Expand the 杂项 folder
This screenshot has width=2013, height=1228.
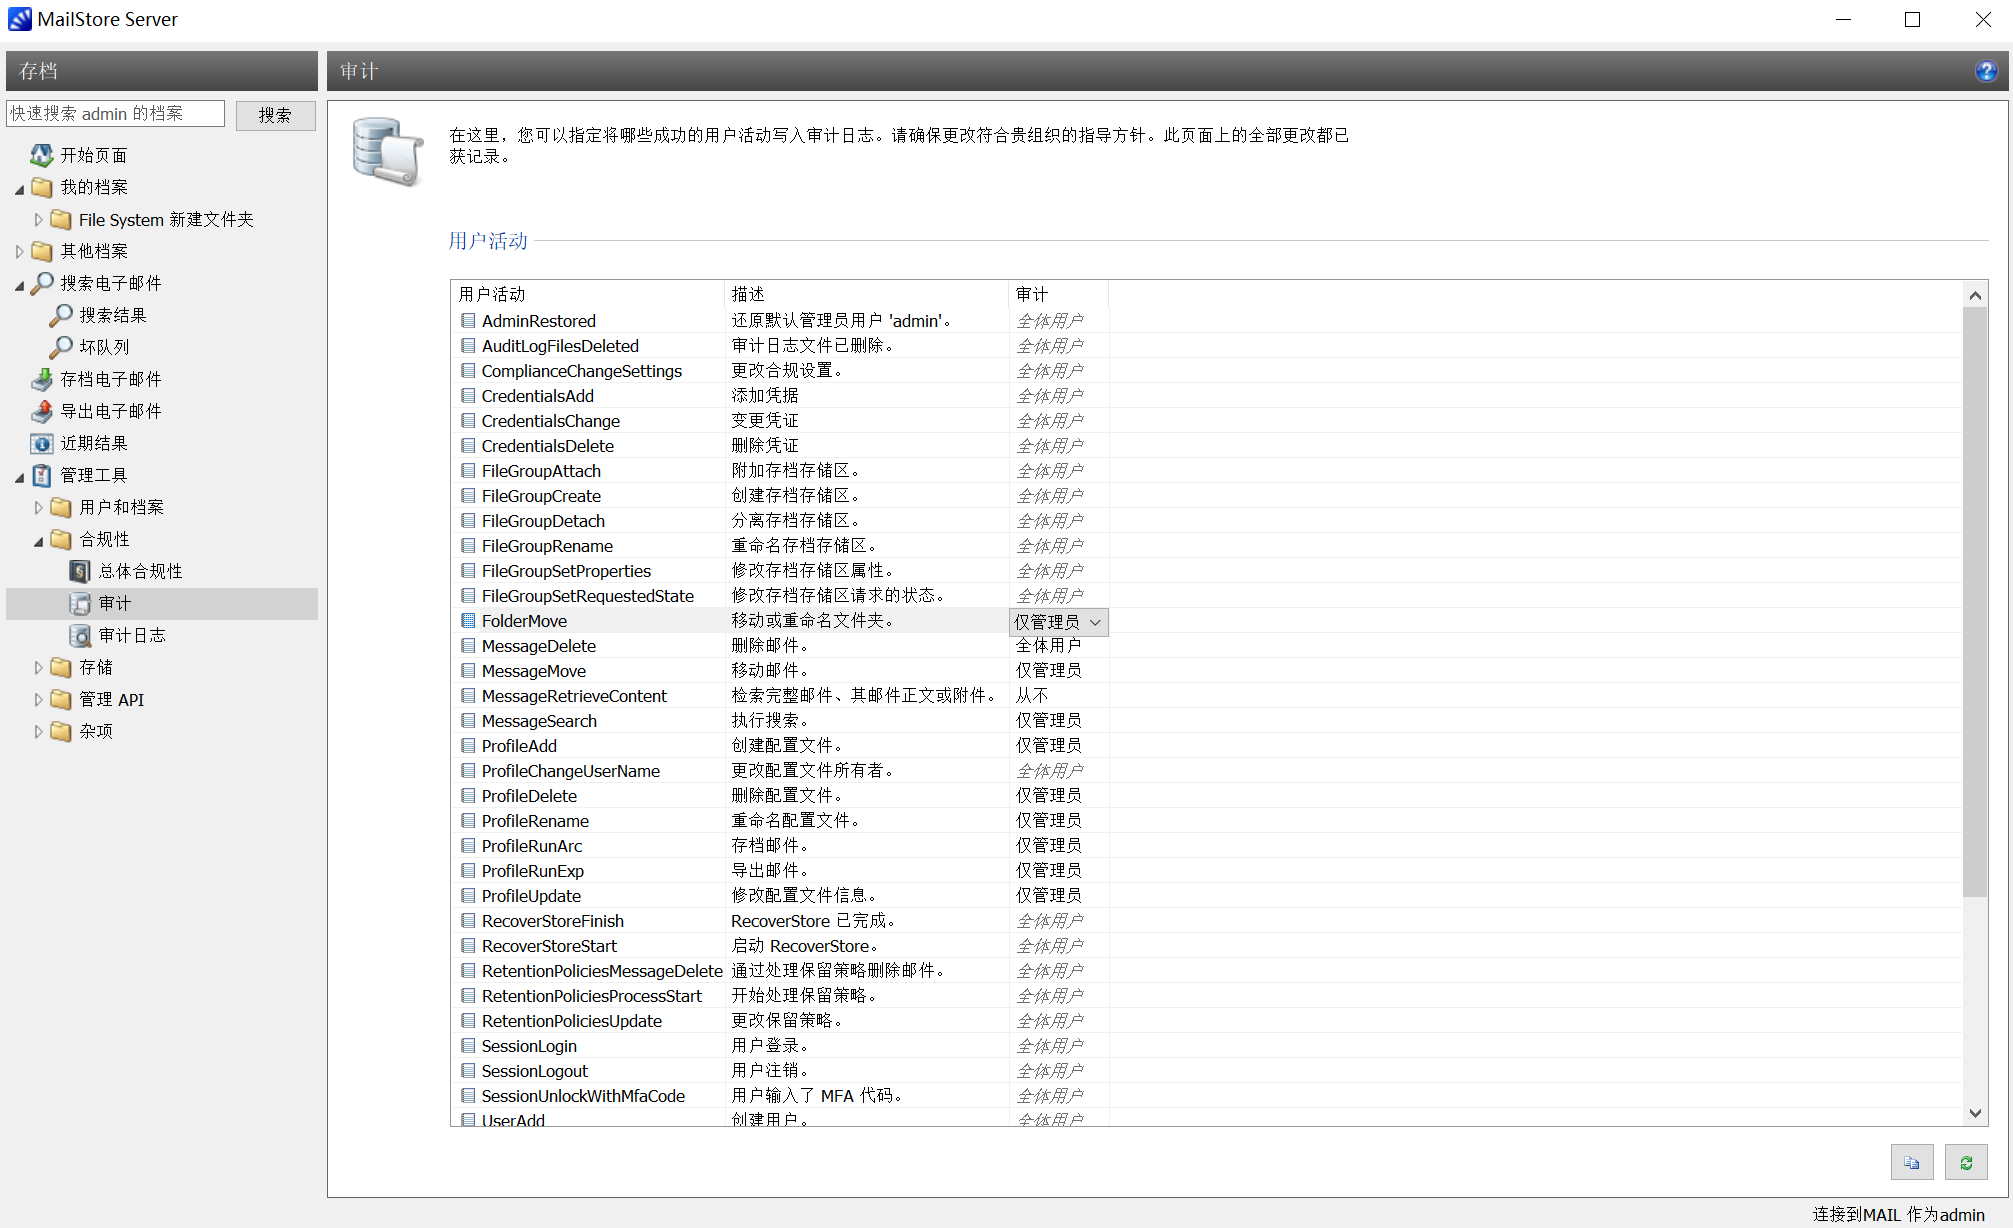pyautogui.click(x=39, y=732)
